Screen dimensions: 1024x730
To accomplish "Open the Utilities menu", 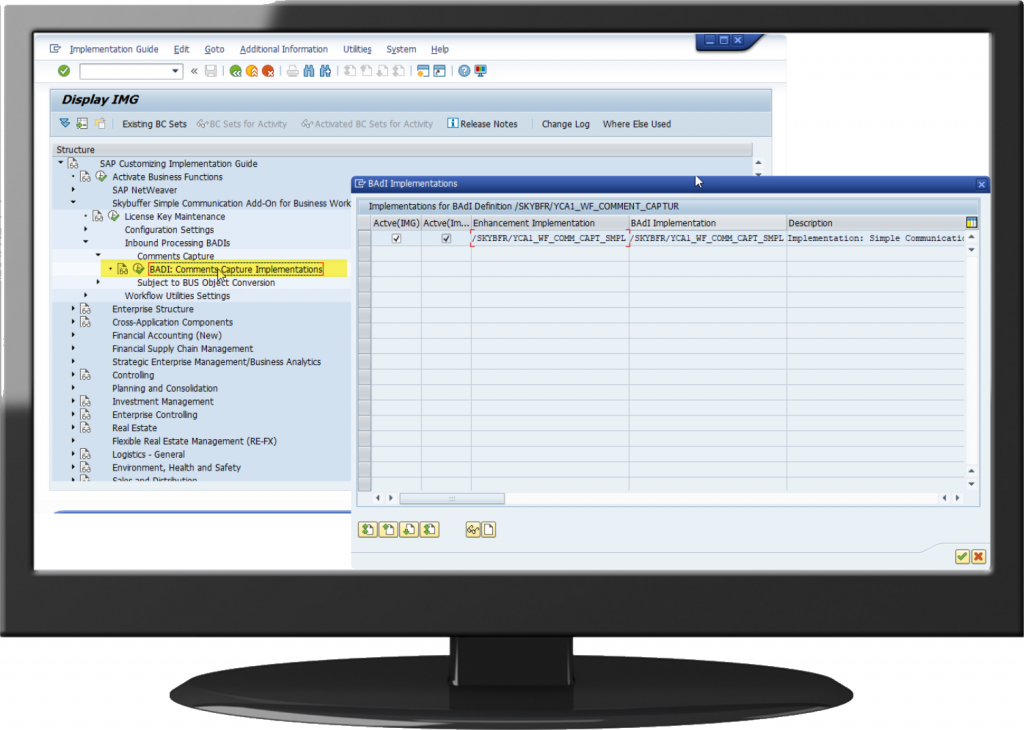I will pyautogui.click(x=357, y=49).
